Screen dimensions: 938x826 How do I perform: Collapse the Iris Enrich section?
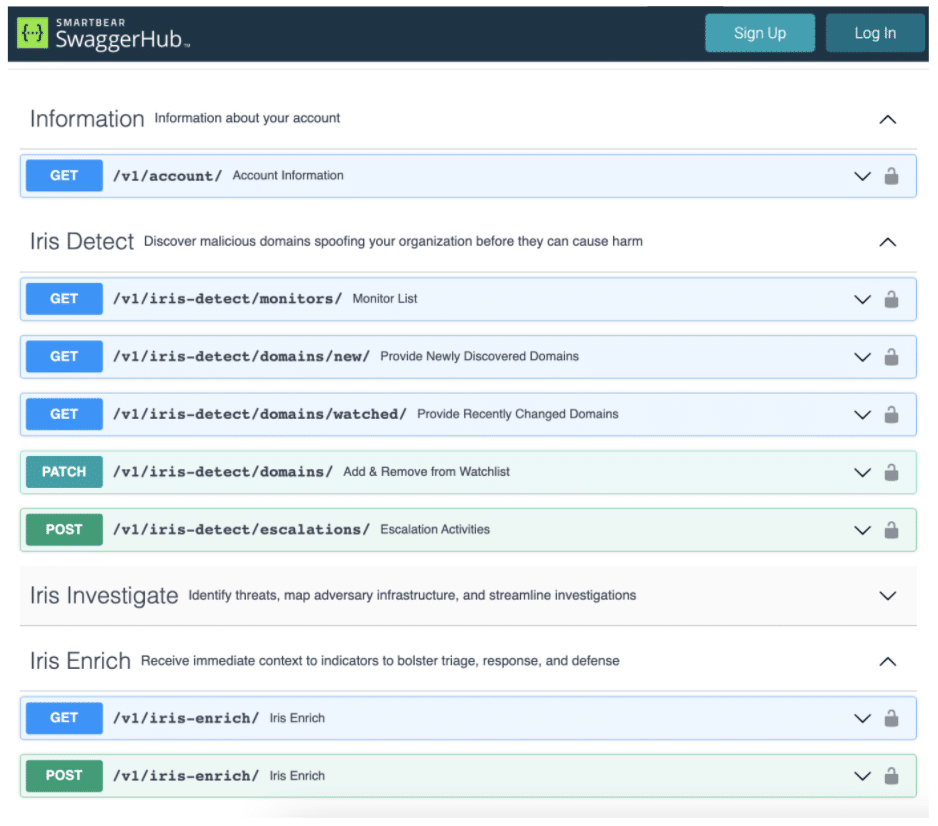[x=888, y=662]
